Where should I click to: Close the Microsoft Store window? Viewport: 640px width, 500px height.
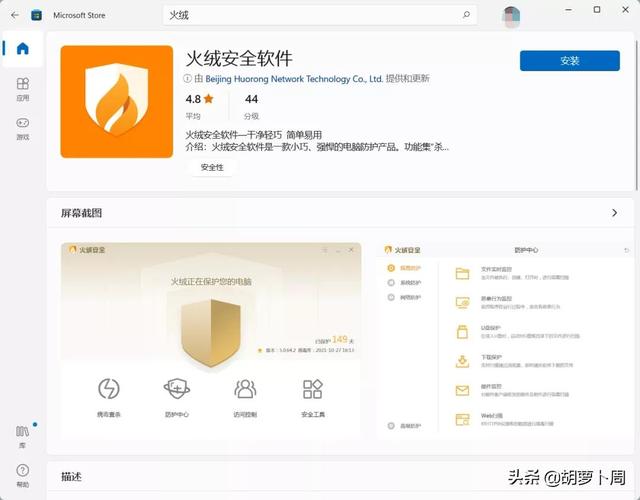point(625,10)
